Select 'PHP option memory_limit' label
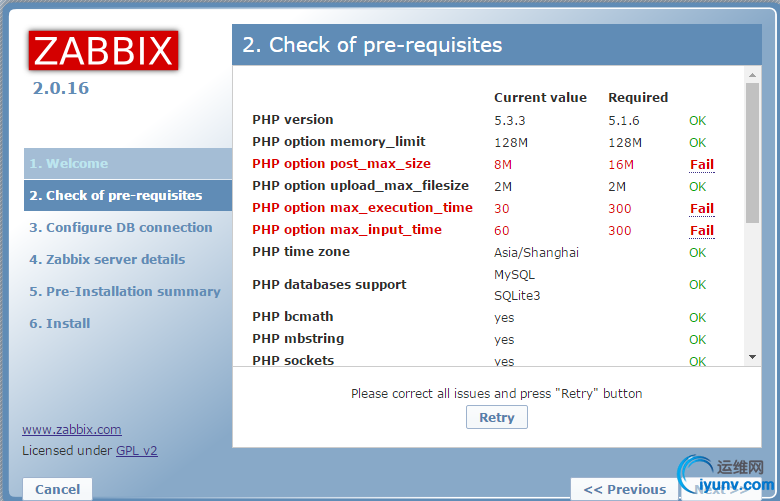The image size is (780, 501). (x=339, y=142)
